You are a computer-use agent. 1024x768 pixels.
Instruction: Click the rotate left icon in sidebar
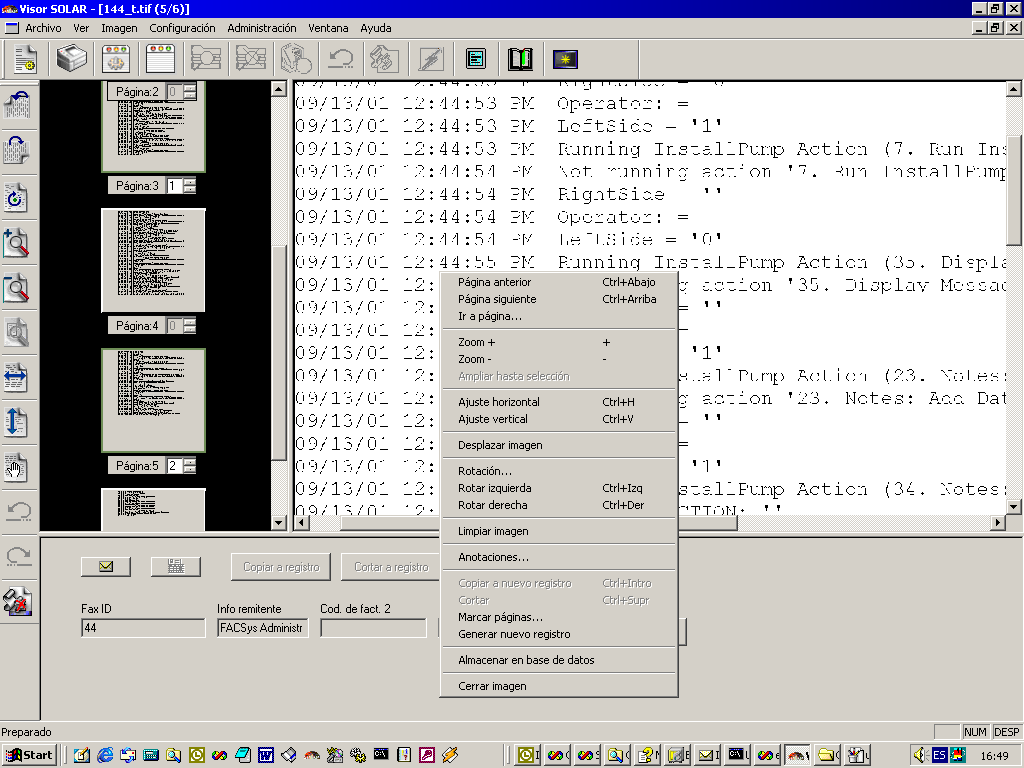click(x=17, y=104)
